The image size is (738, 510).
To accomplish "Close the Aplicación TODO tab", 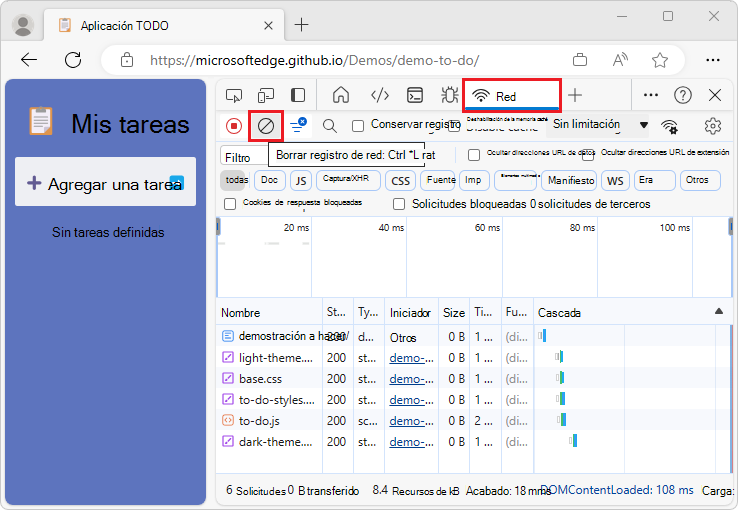I will click(x=268, y=25).
